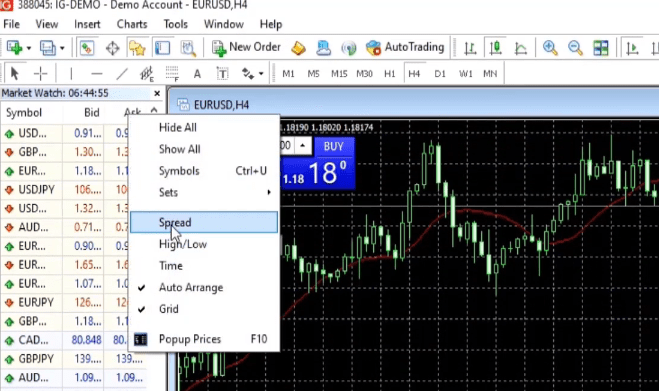Screen dimensions: 659x391
Task: Click the zoom in magnifier icon
Action: [x=550, y=48]
